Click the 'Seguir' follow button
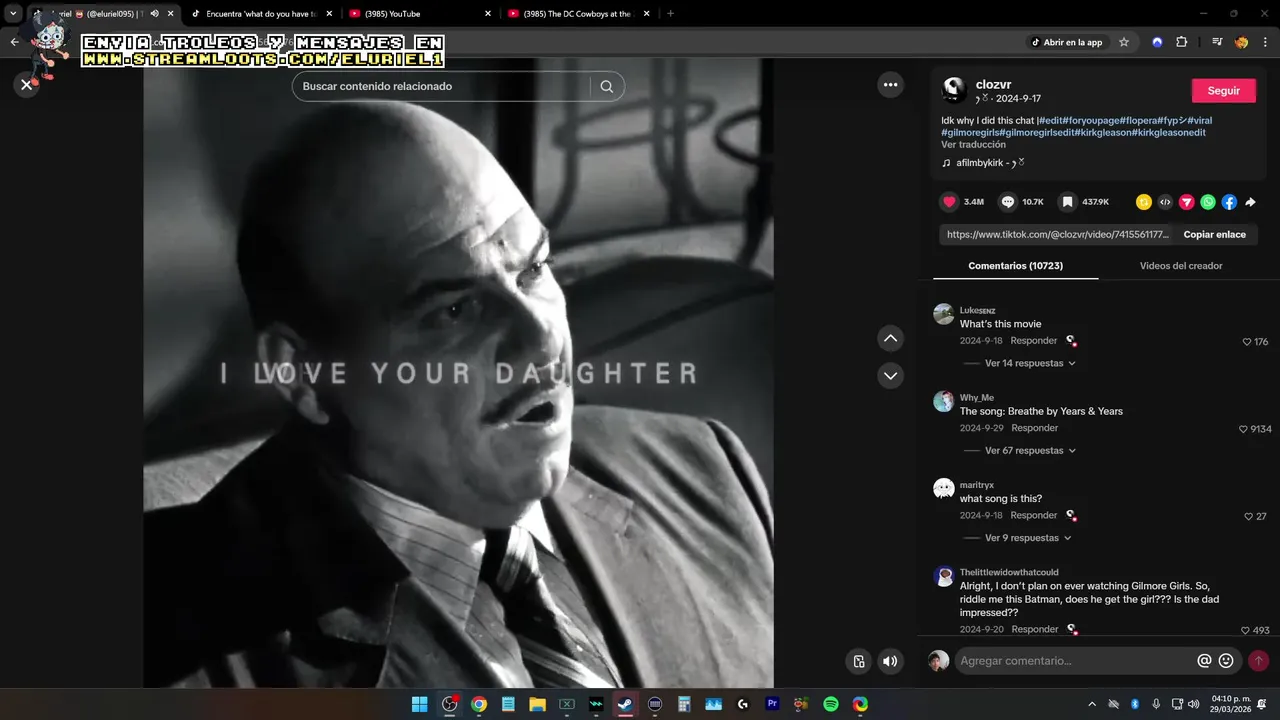This screenshot has width=1280, height=720. click(1223, 90)
